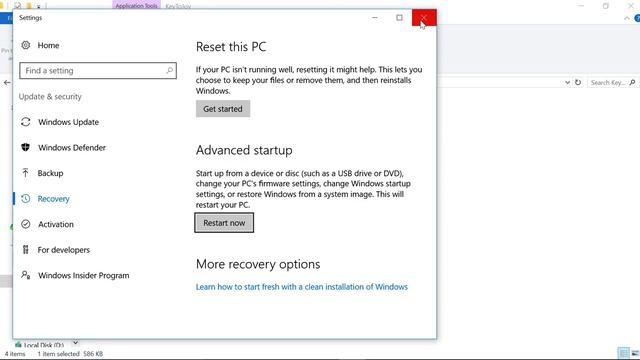Click the Activation checkmark icon
This screenshot has width=640, height=360.
click(x=26, y=224)
